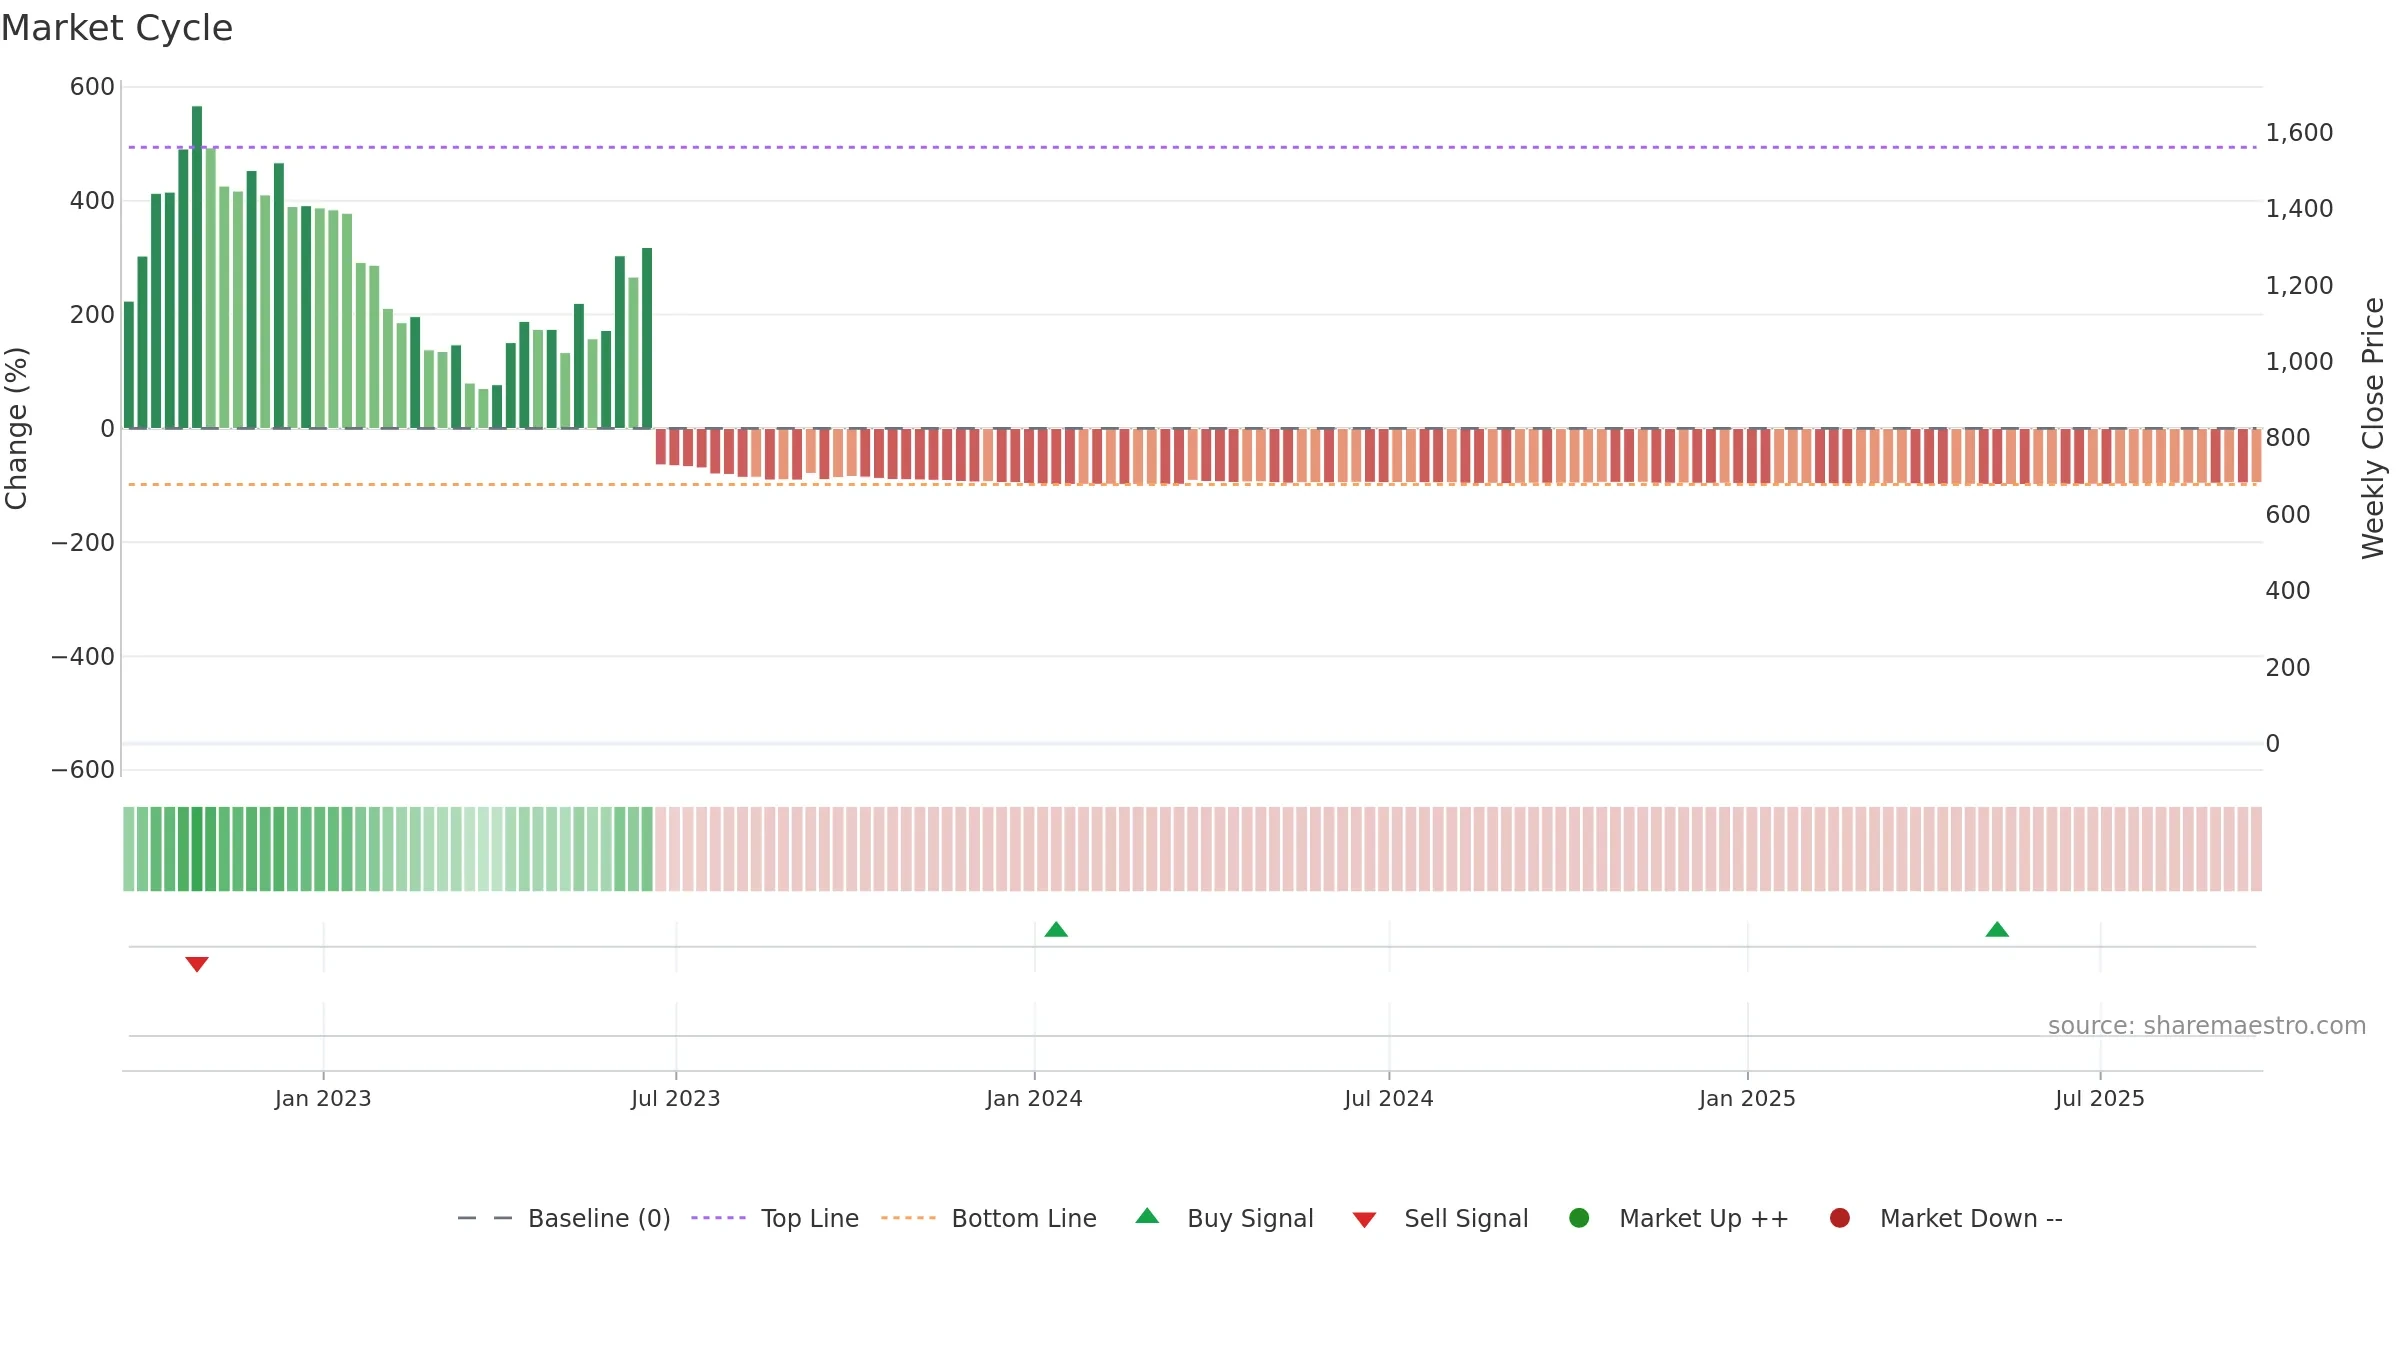Click the tallest green bar above the top line
The width and height of the screenshot is (2400, 1350).
pyautogui.click(x=197, y=267)
